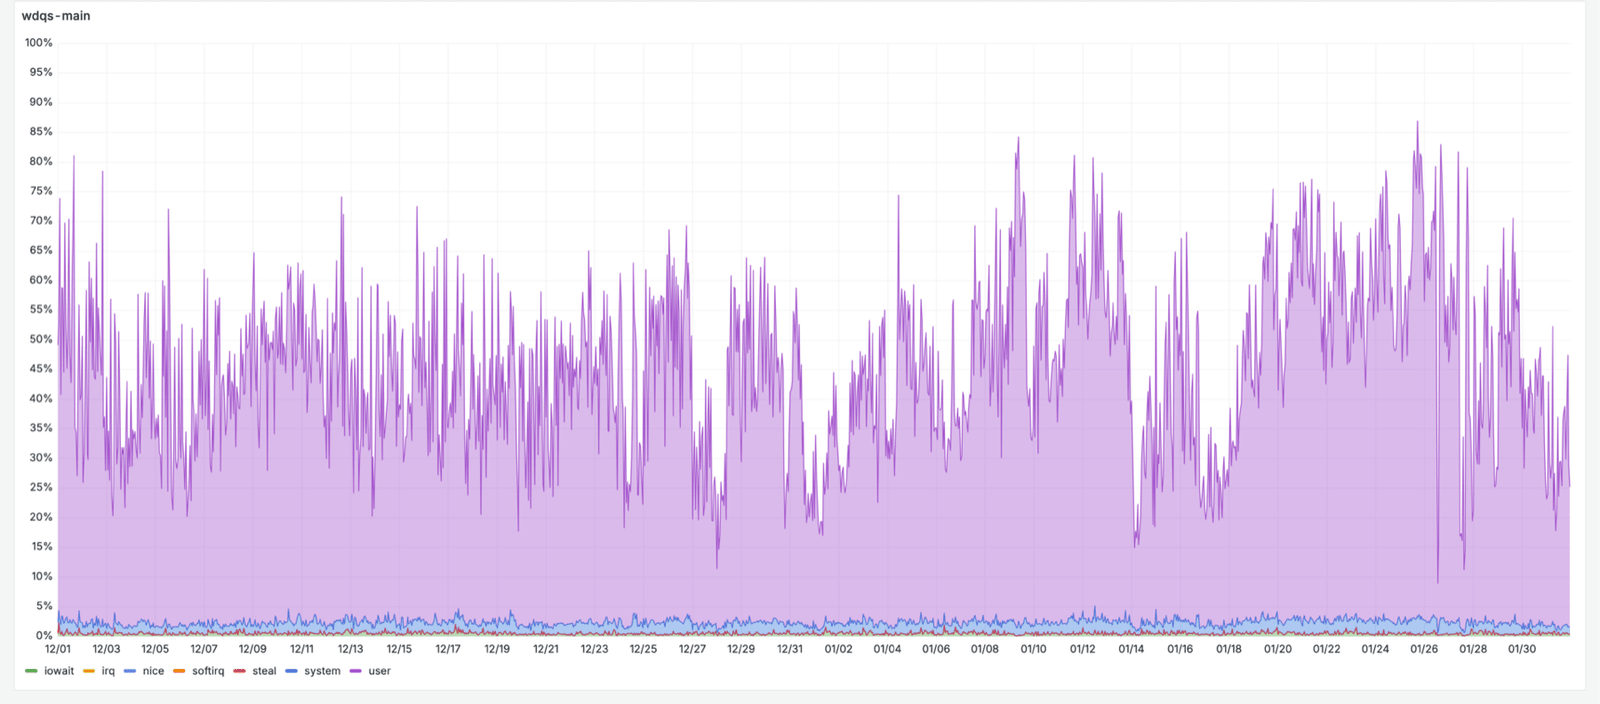Screen dimensions: 1600x704
Task: Click the 12/31 date on the x-axis
Action: (790, 649)
